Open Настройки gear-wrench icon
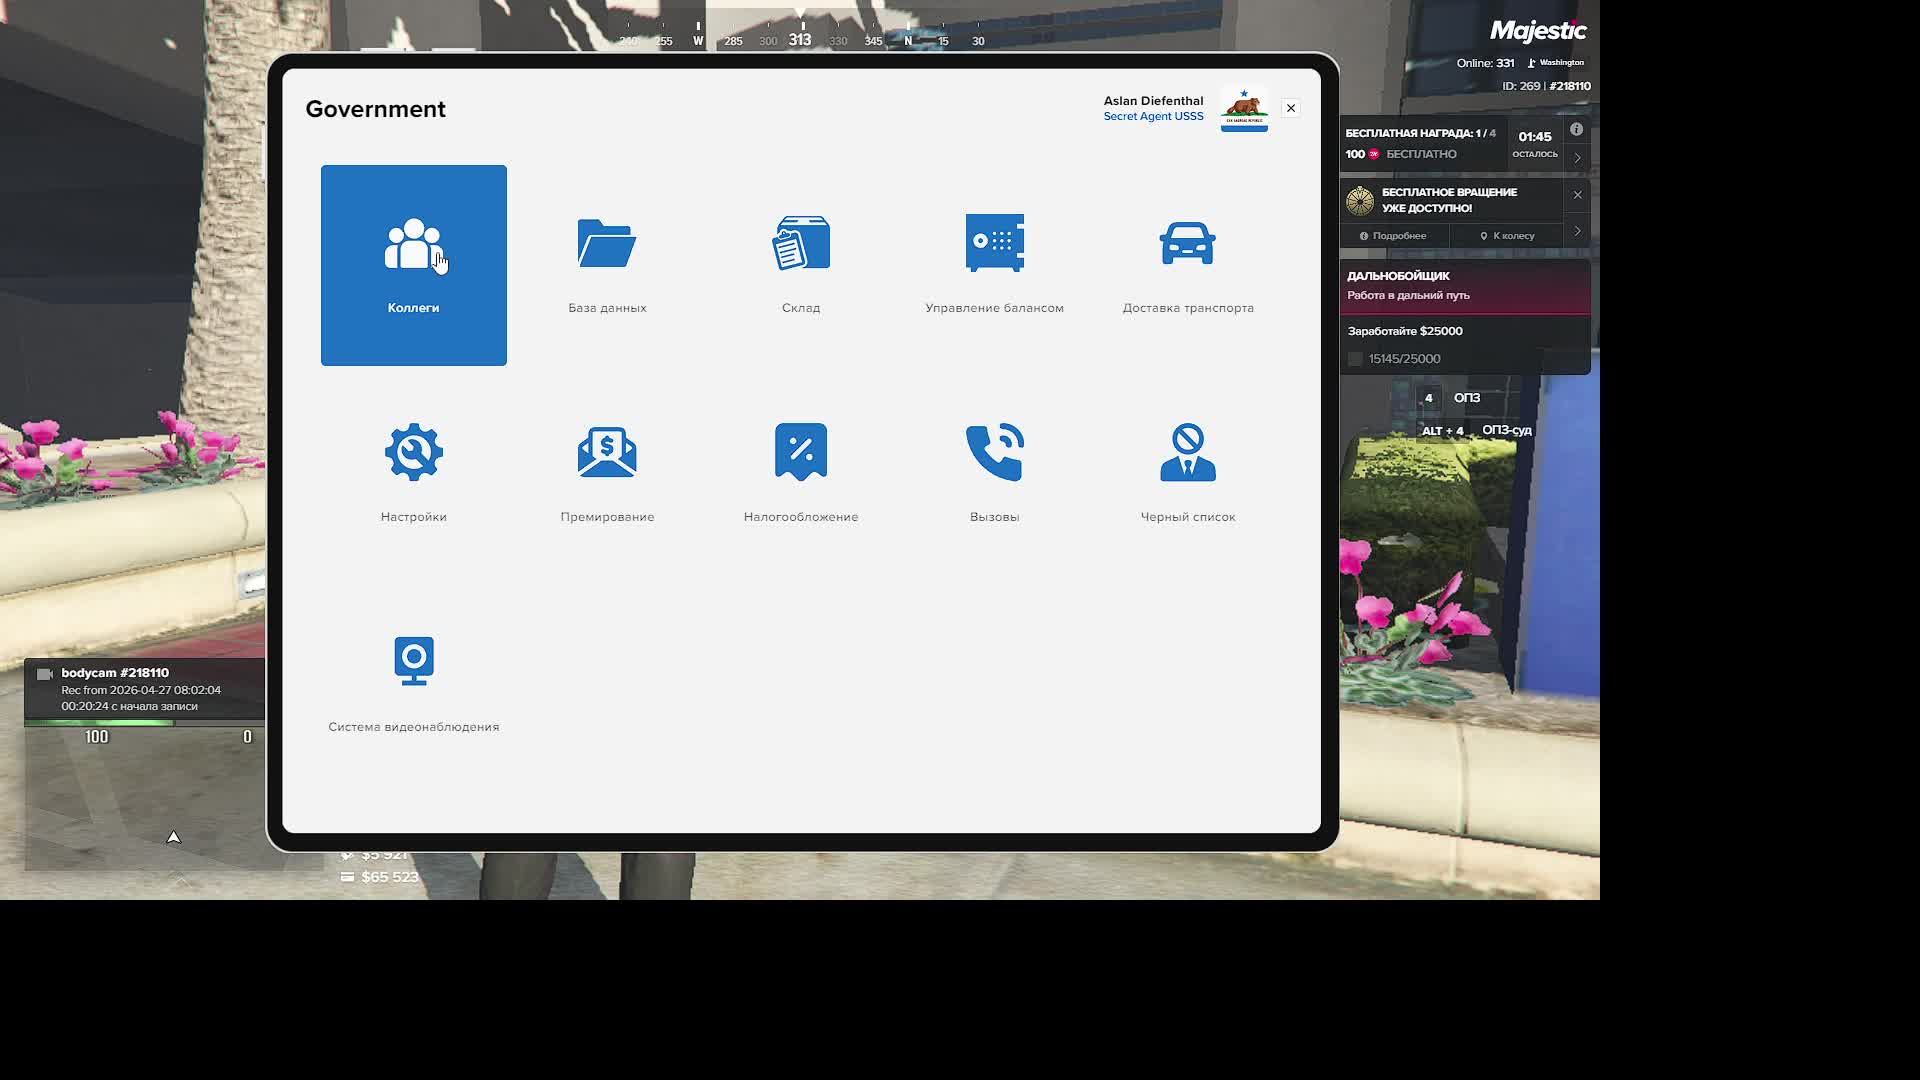Viewport: 1920px width, 1080px height. [413, 452]
